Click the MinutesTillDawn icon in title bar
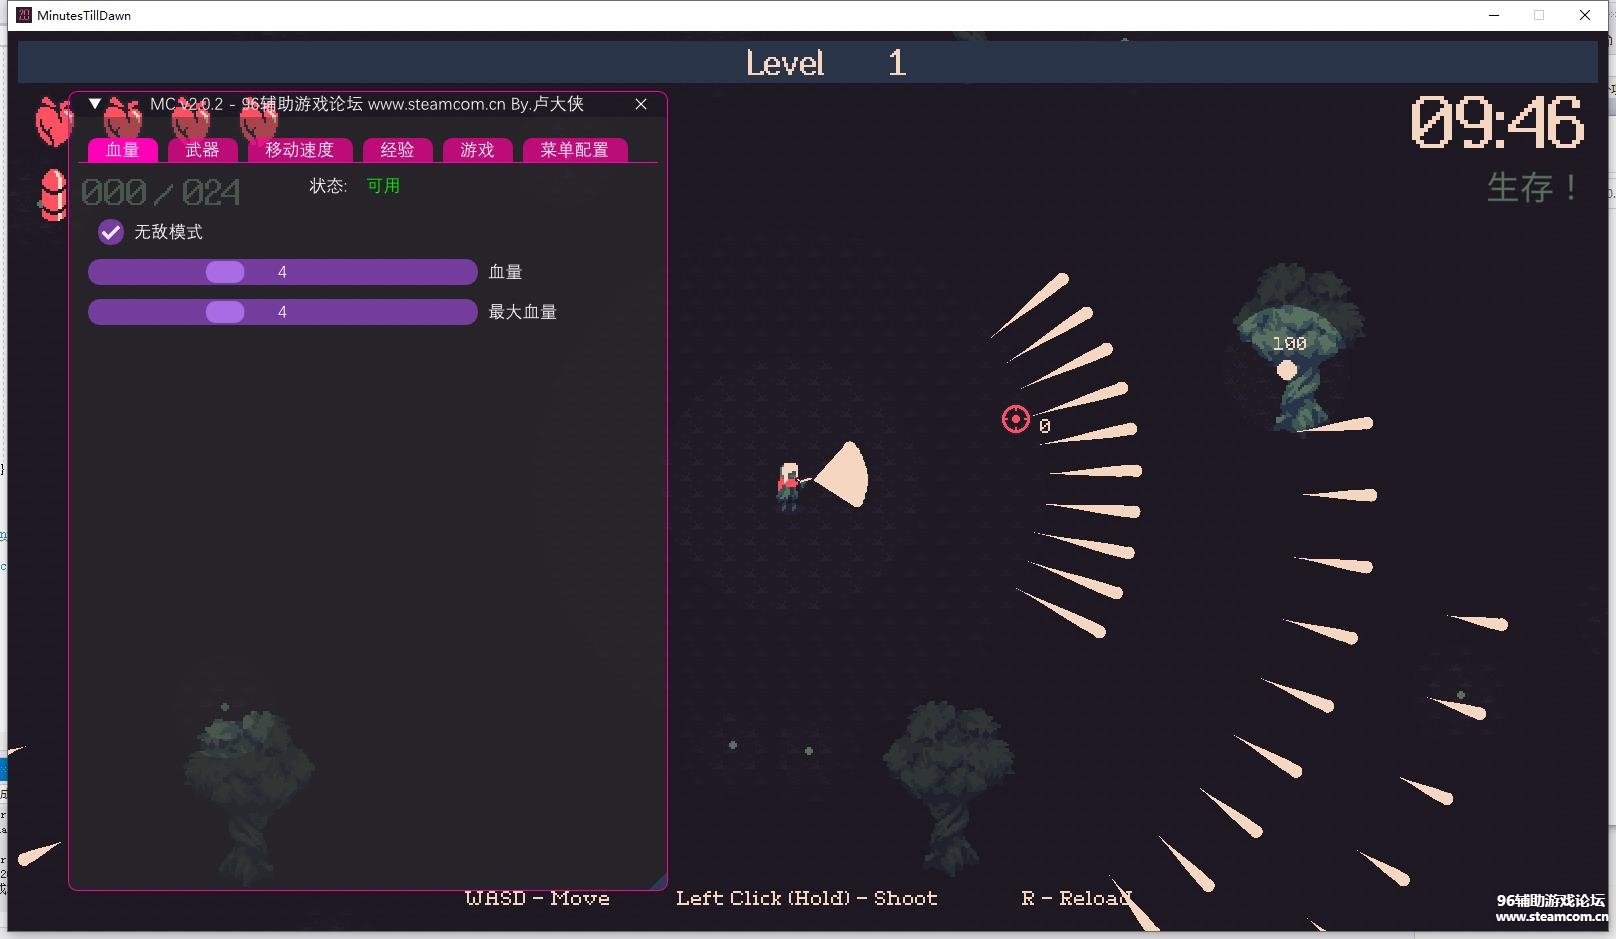 point(24,15)
